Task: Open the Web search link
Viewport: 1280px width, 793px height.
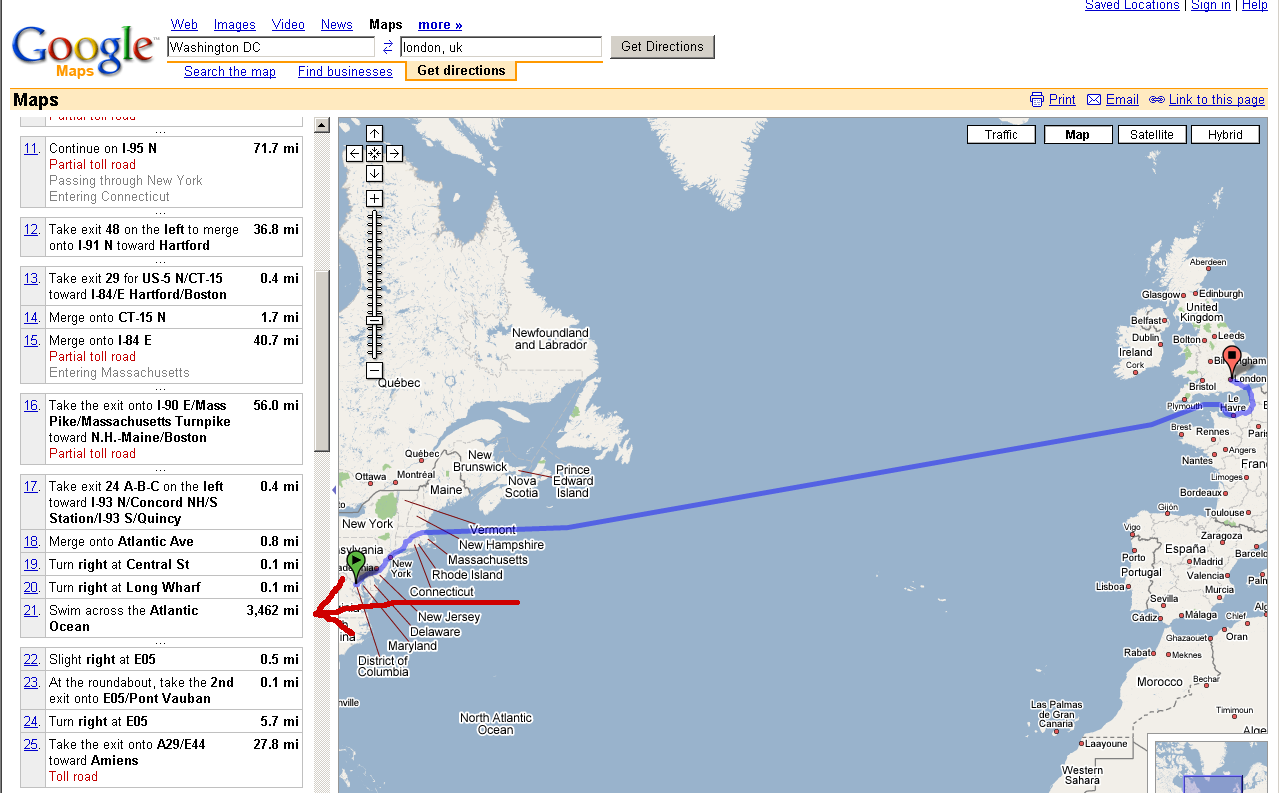Action: point(184,25)
